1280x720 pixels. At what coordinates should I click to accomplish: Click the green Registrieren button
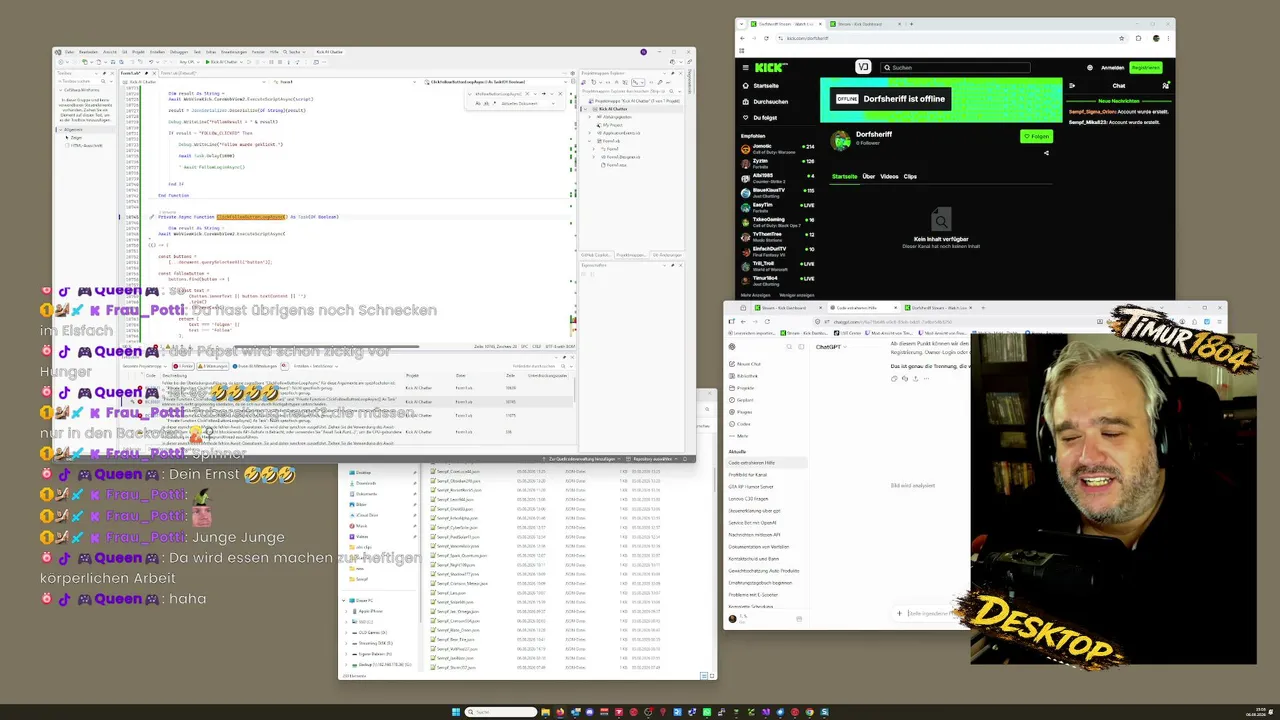[1146, 68]
